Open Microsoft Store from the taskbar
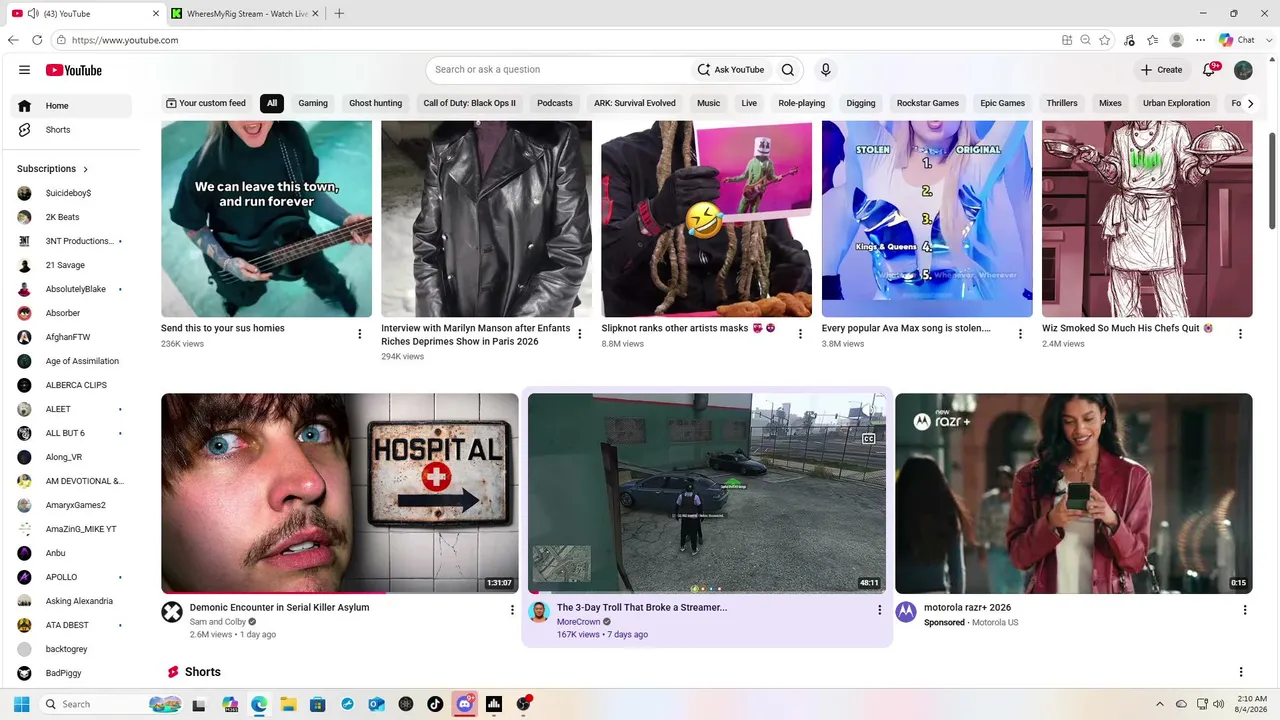Image resolution: width=1280 pixels, height=720 pixels. 317,704
